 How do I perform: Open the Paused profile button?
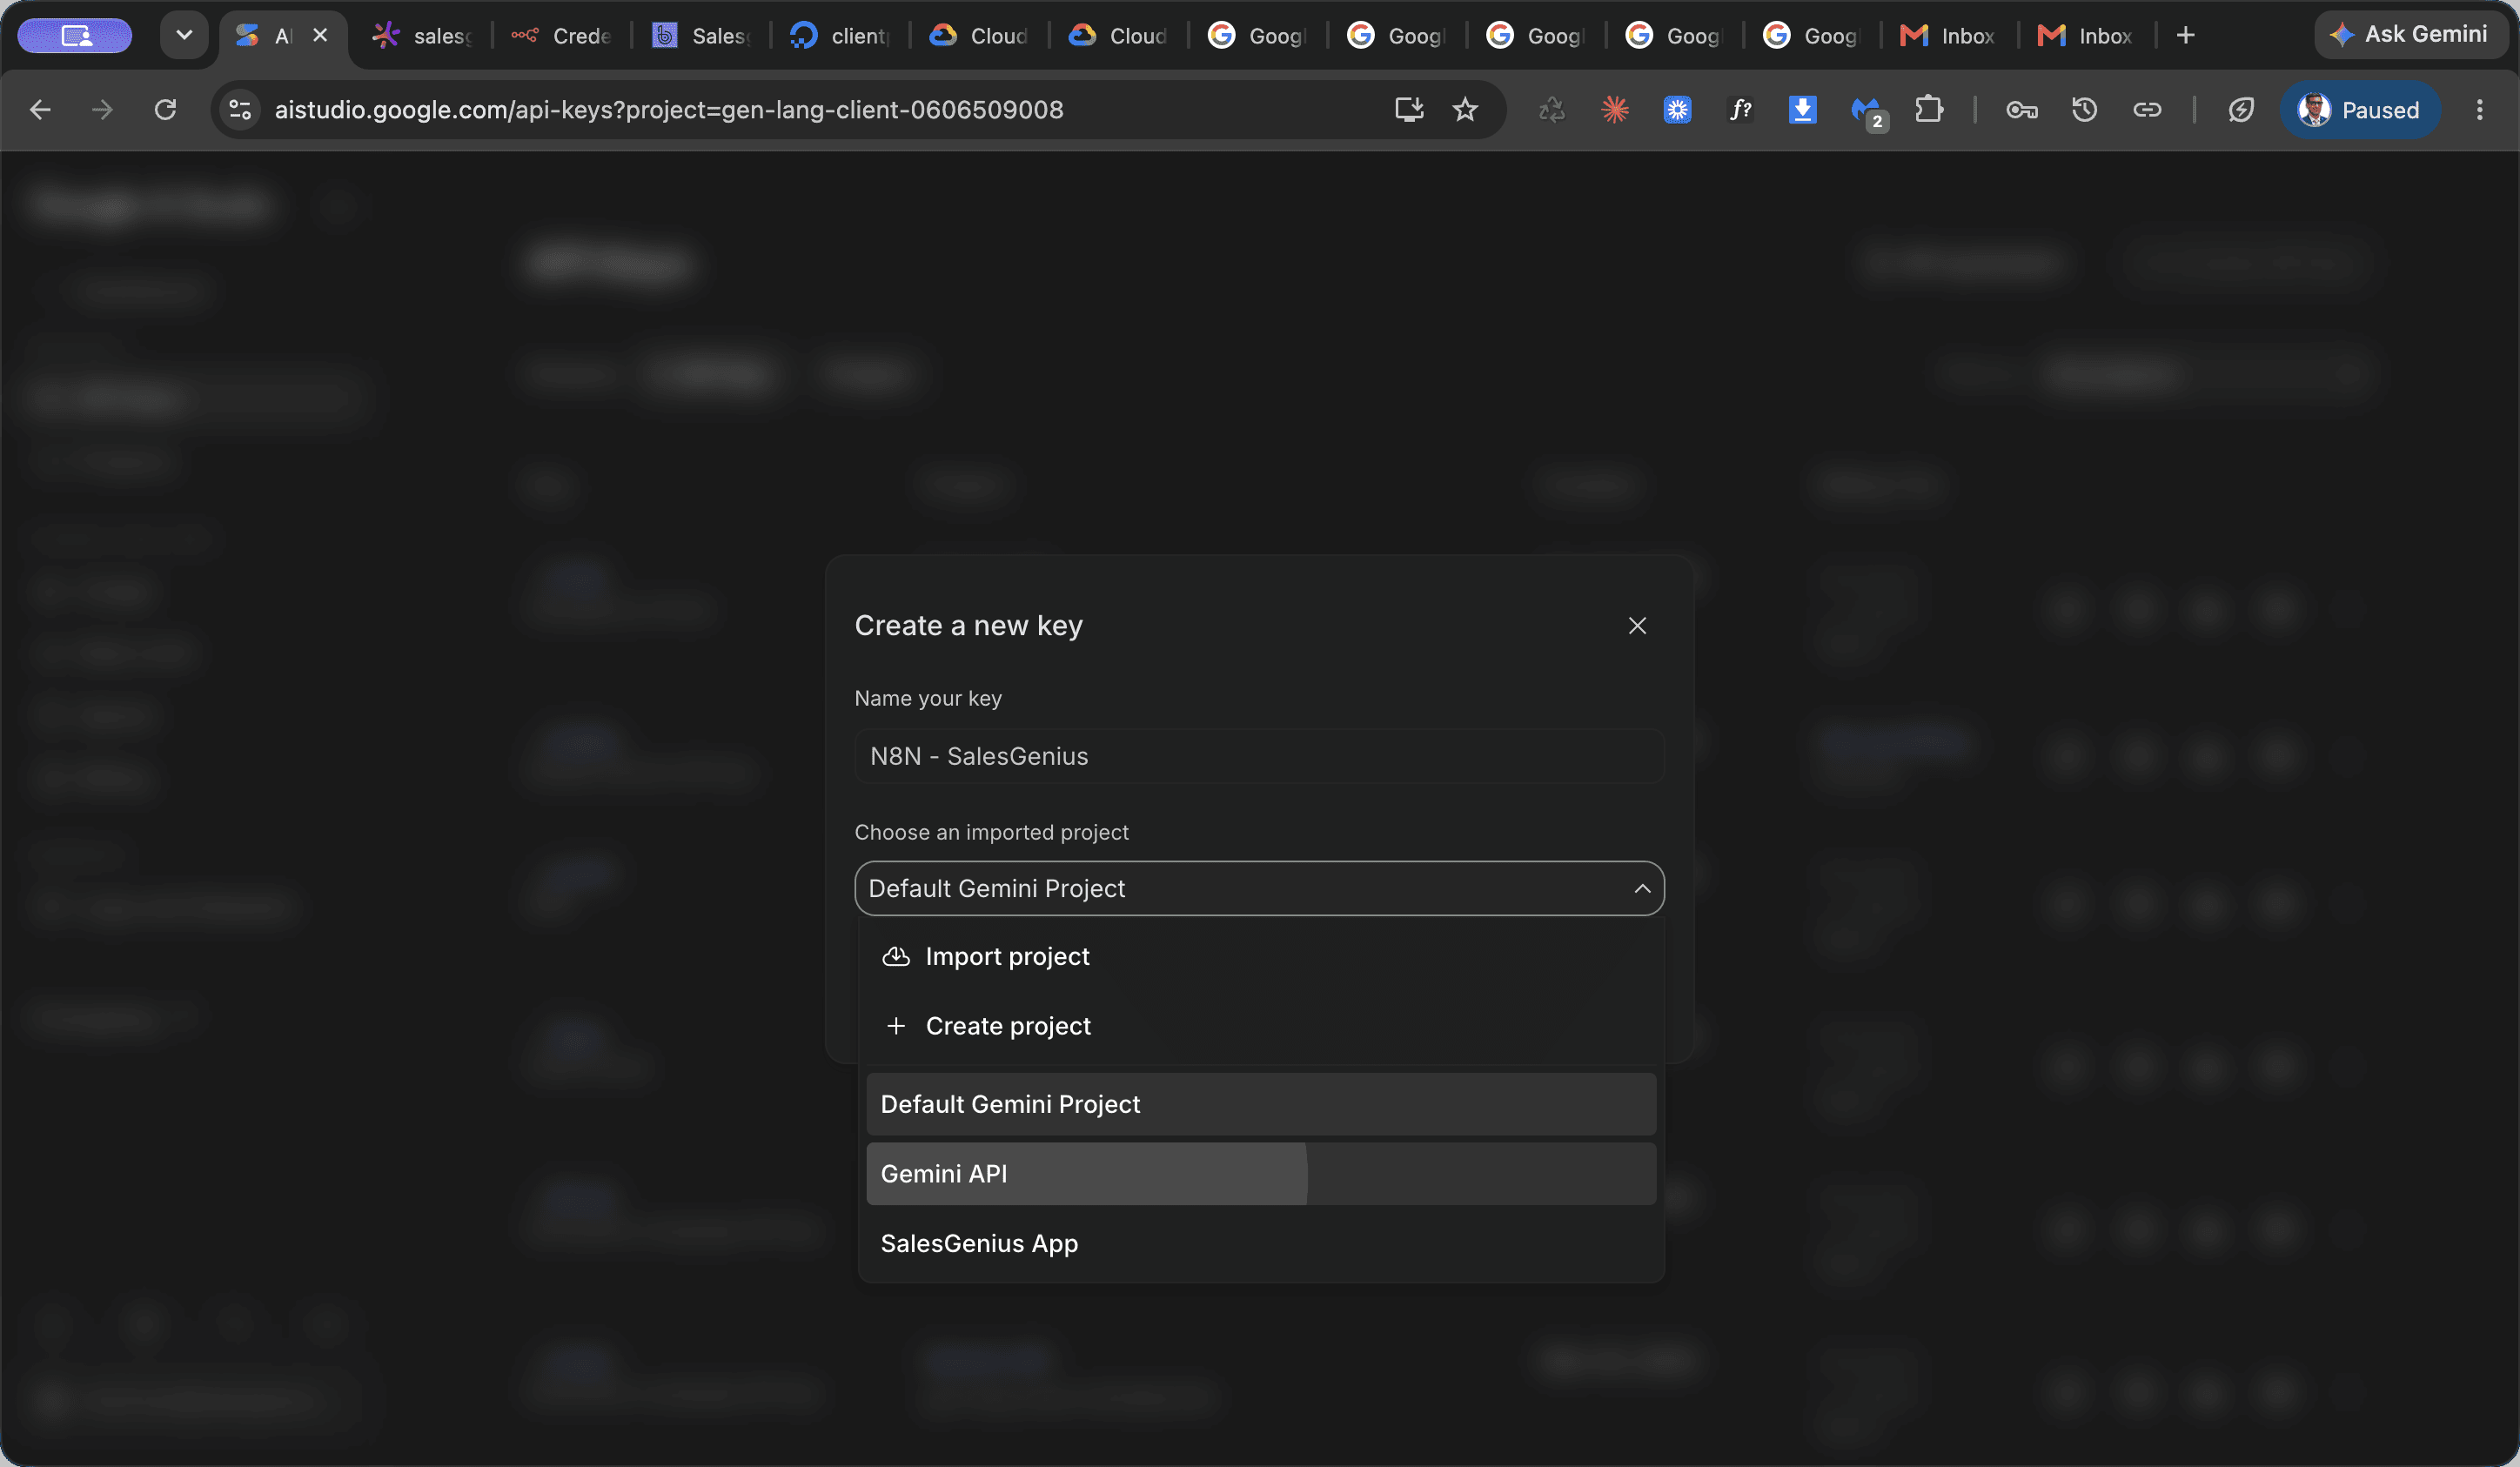(x=2360, y=110)
